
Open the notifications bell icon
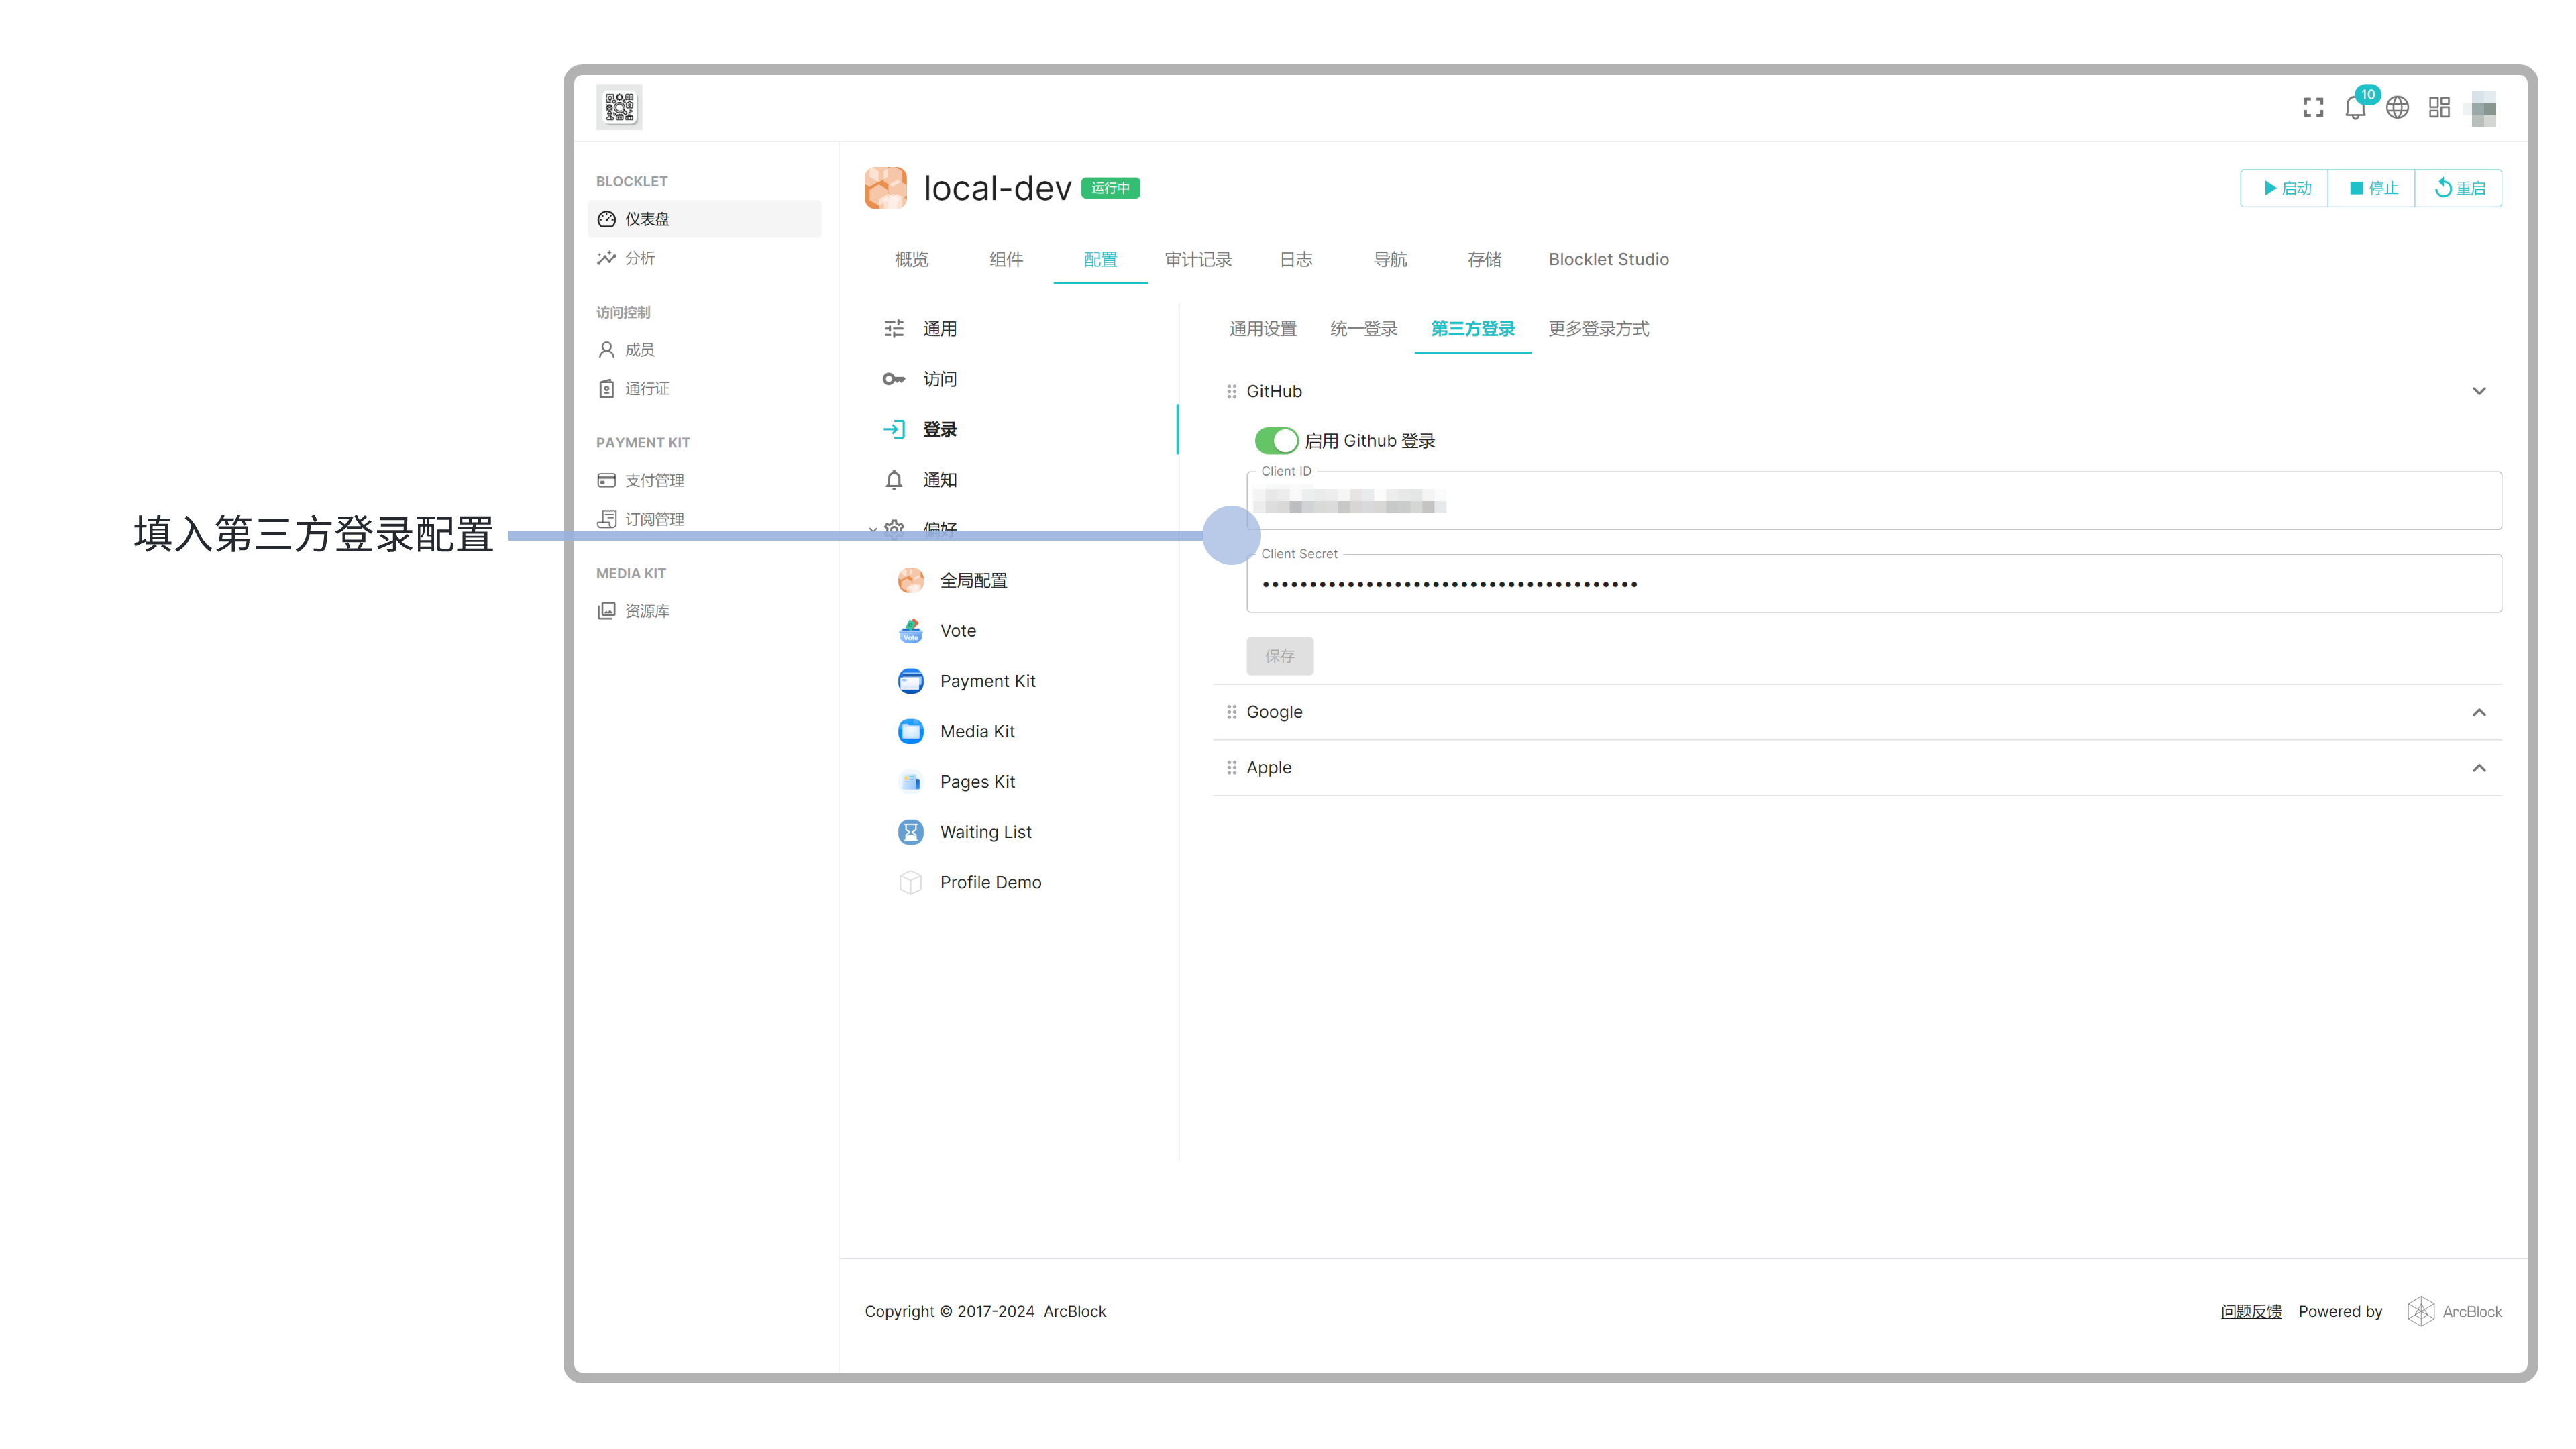pos(2355,108)
